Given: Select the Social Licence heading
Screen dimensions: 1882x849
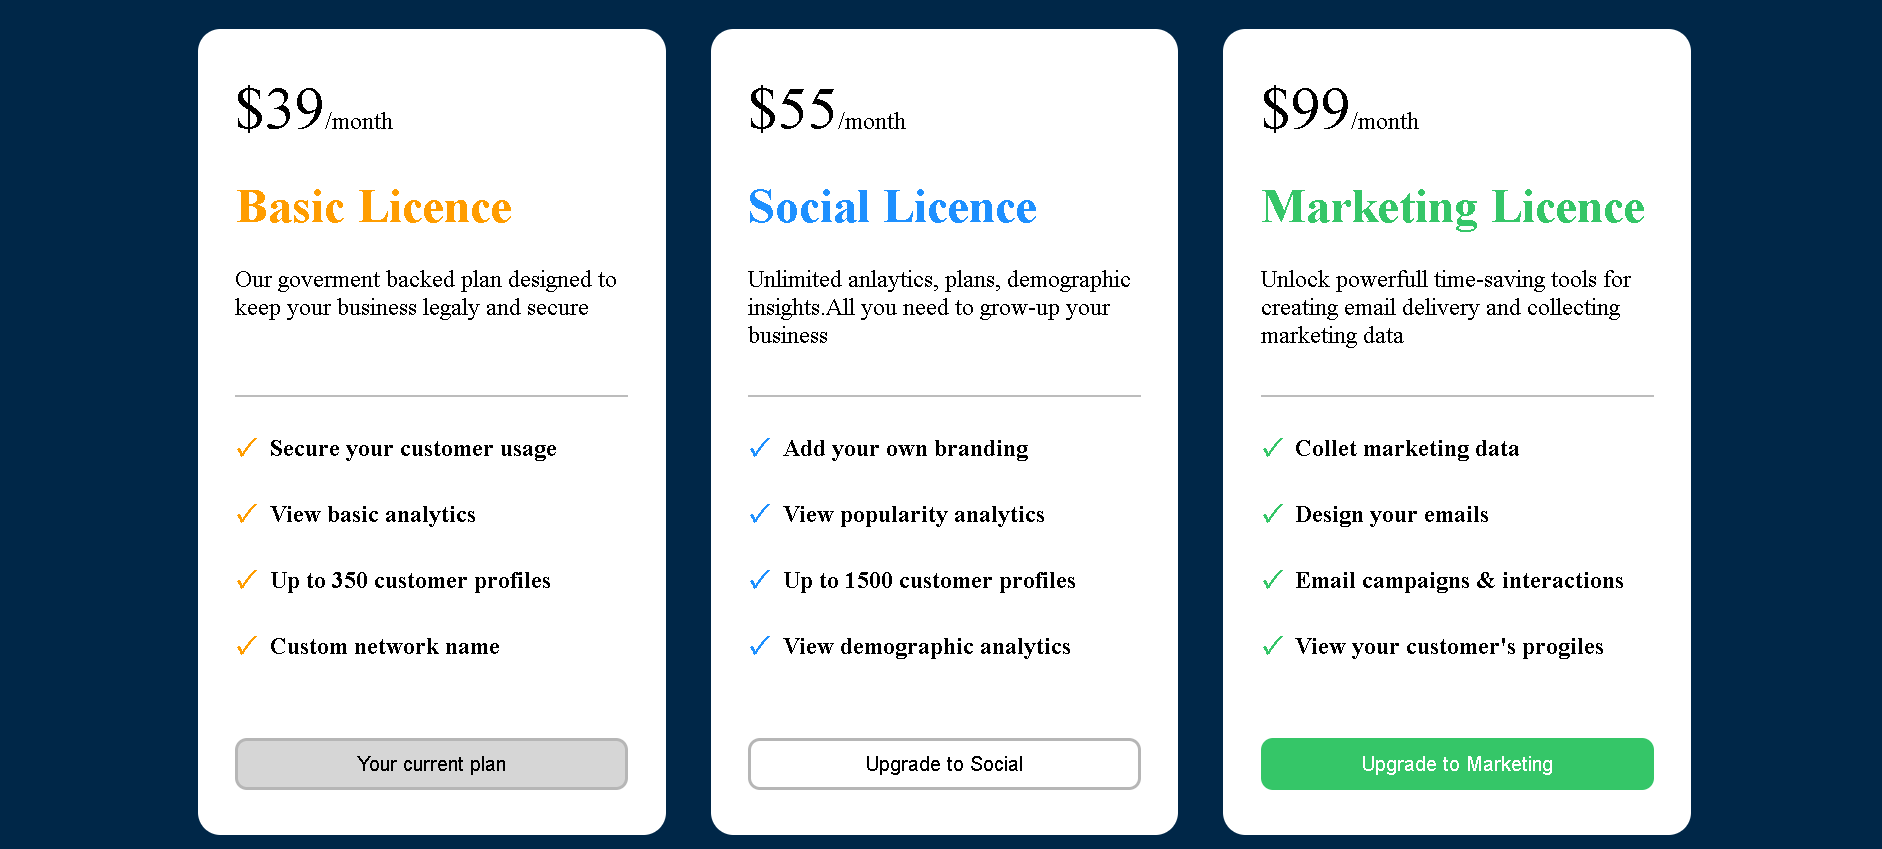Looking at the screenshot, I should coord(892,207).
